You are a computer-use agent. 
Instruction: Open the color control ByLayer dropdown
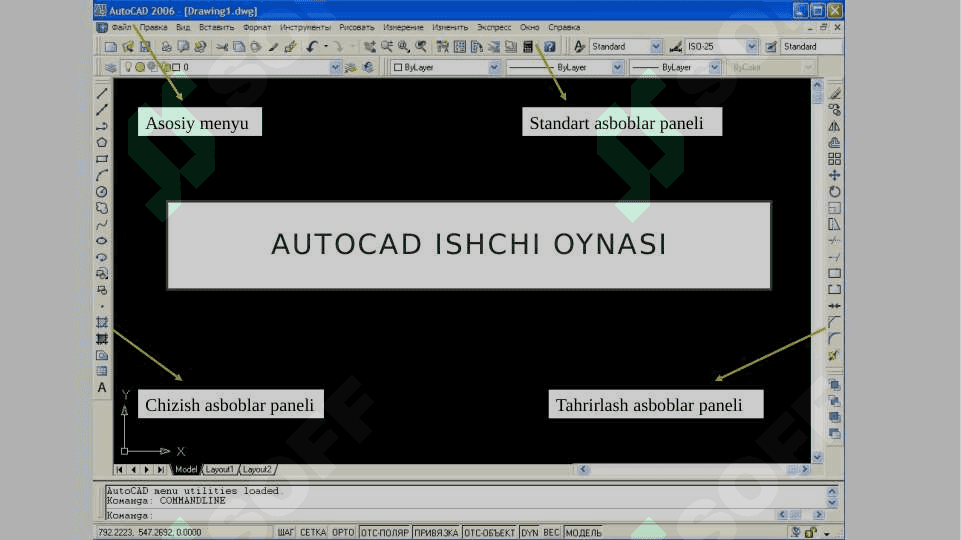(494, 67)
